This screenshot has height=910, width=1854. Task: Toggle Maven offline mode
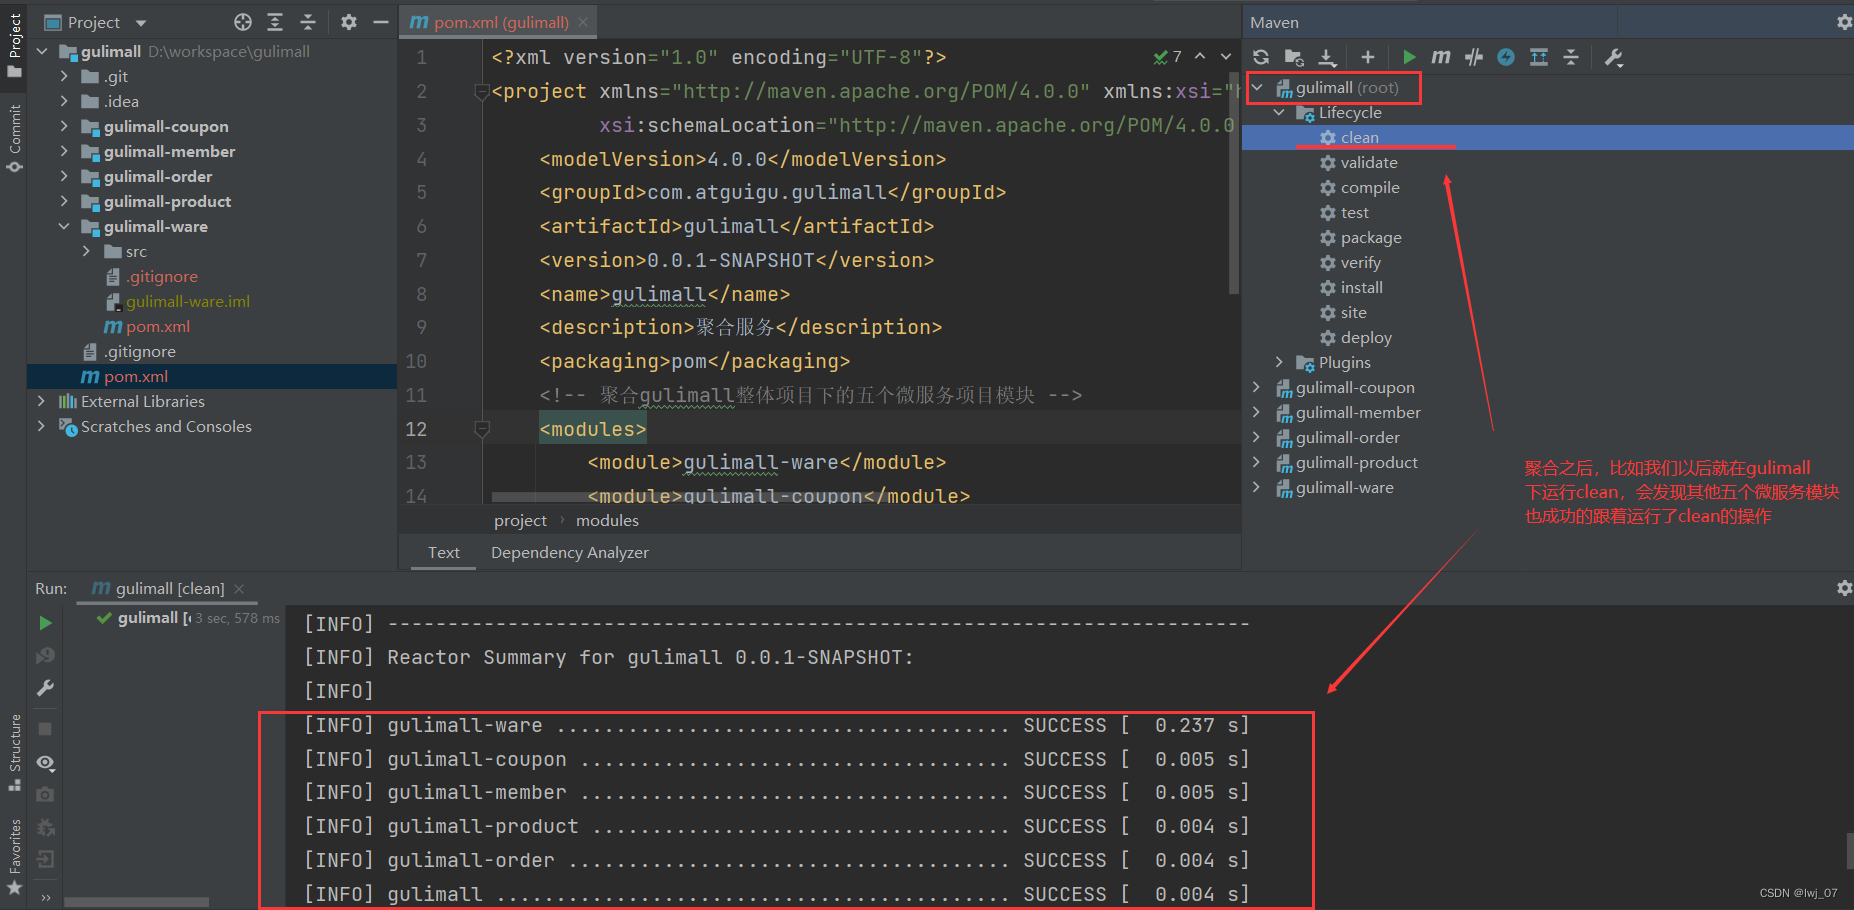point(1474,57)
